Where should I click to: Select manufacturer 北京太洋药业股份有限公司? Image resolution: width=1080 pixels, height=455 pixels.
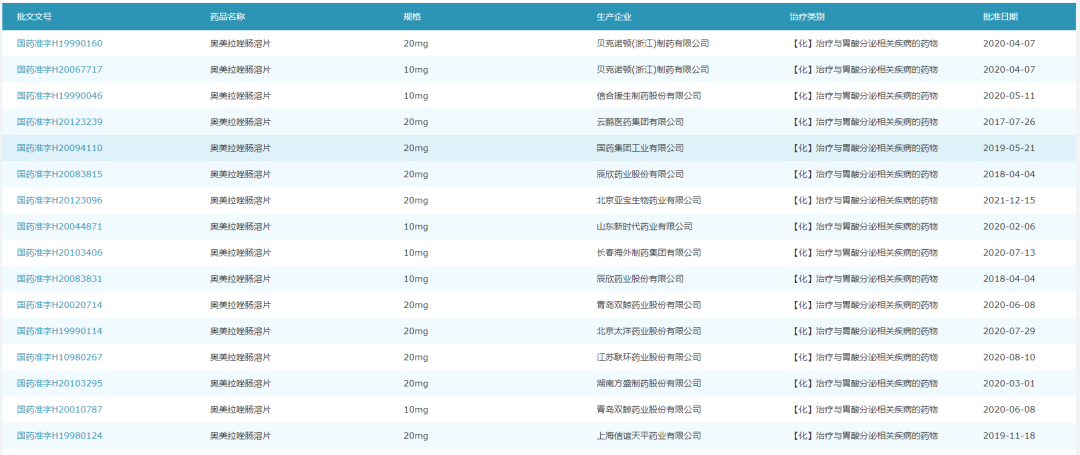click(649, 331)
